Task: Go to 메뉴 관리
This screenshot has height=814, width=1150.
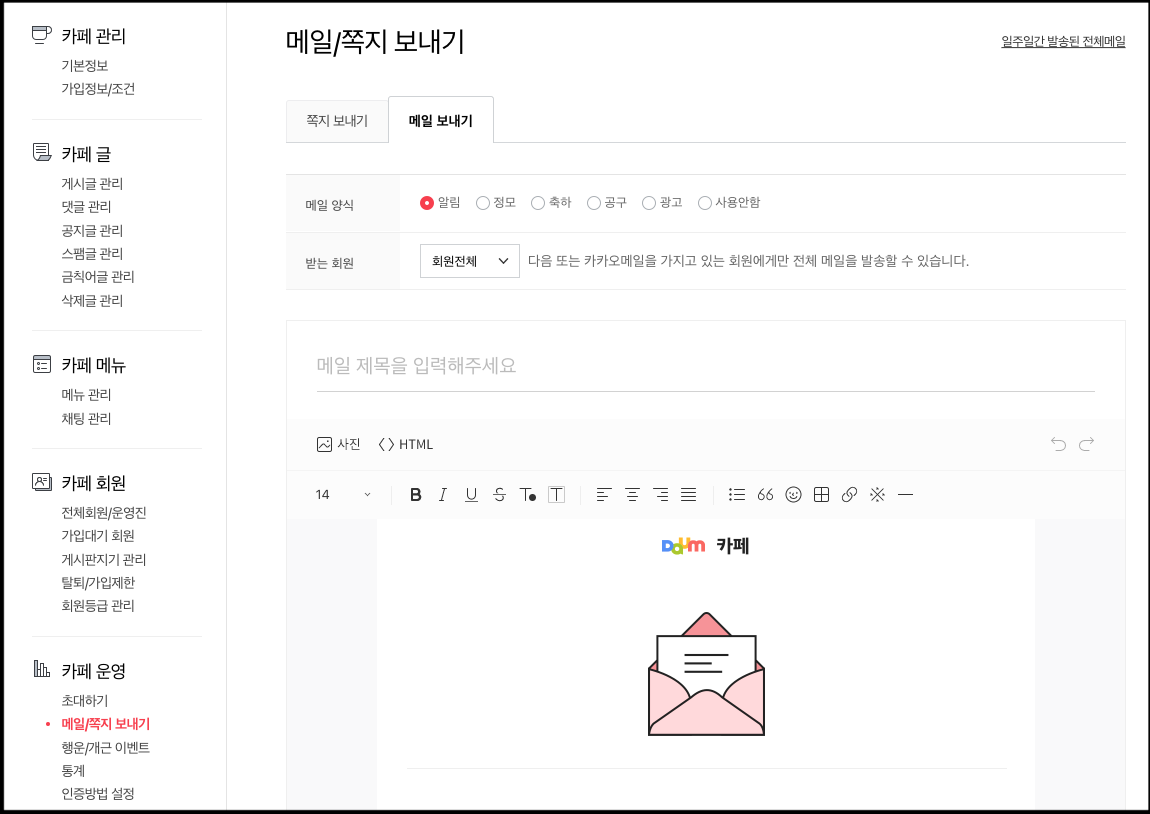Action: (x=86, y=395)
